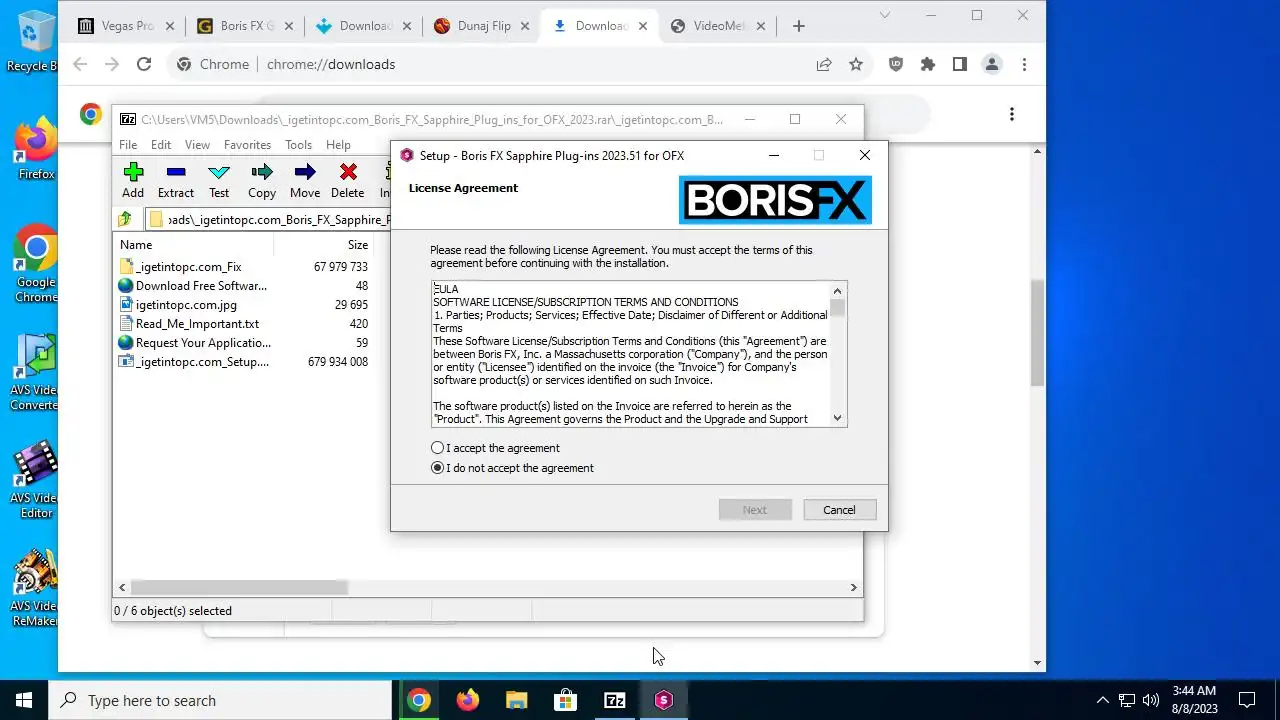Switch to the Boris FX tab
Screen dimensions: 1280x720
click(244, 26)
